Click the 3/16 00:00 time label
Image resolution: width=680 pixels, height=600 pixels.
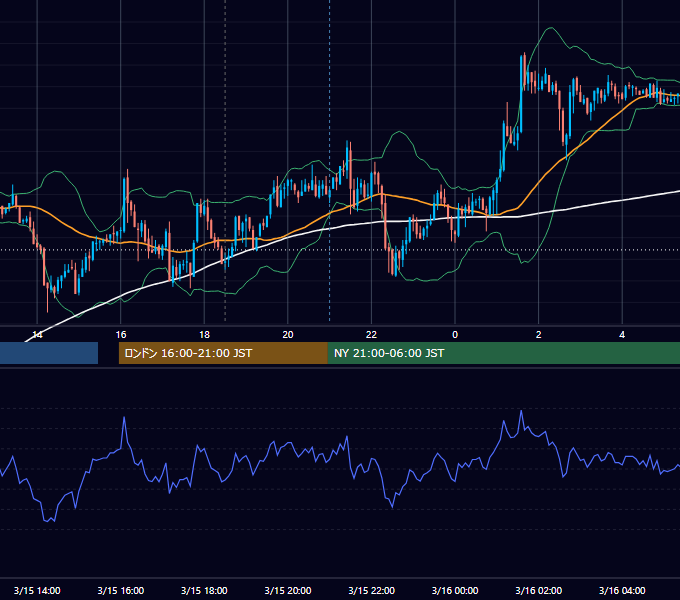point(455,590)
